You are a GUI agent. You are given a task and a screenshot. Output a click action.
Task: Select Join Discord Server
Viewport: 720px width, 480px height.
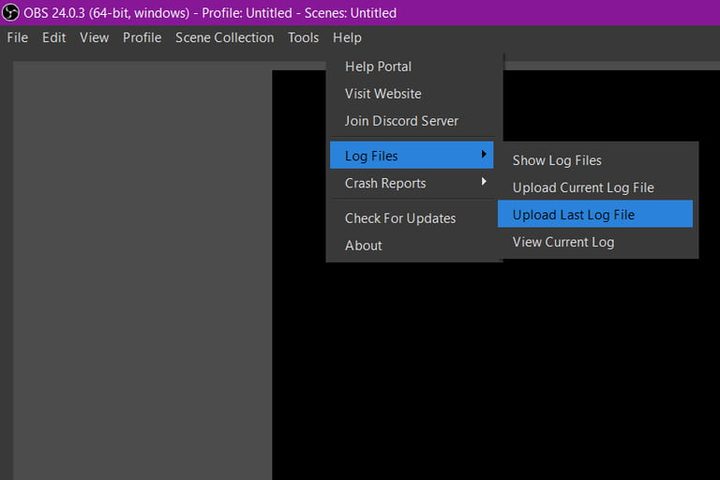pos(401,121)
